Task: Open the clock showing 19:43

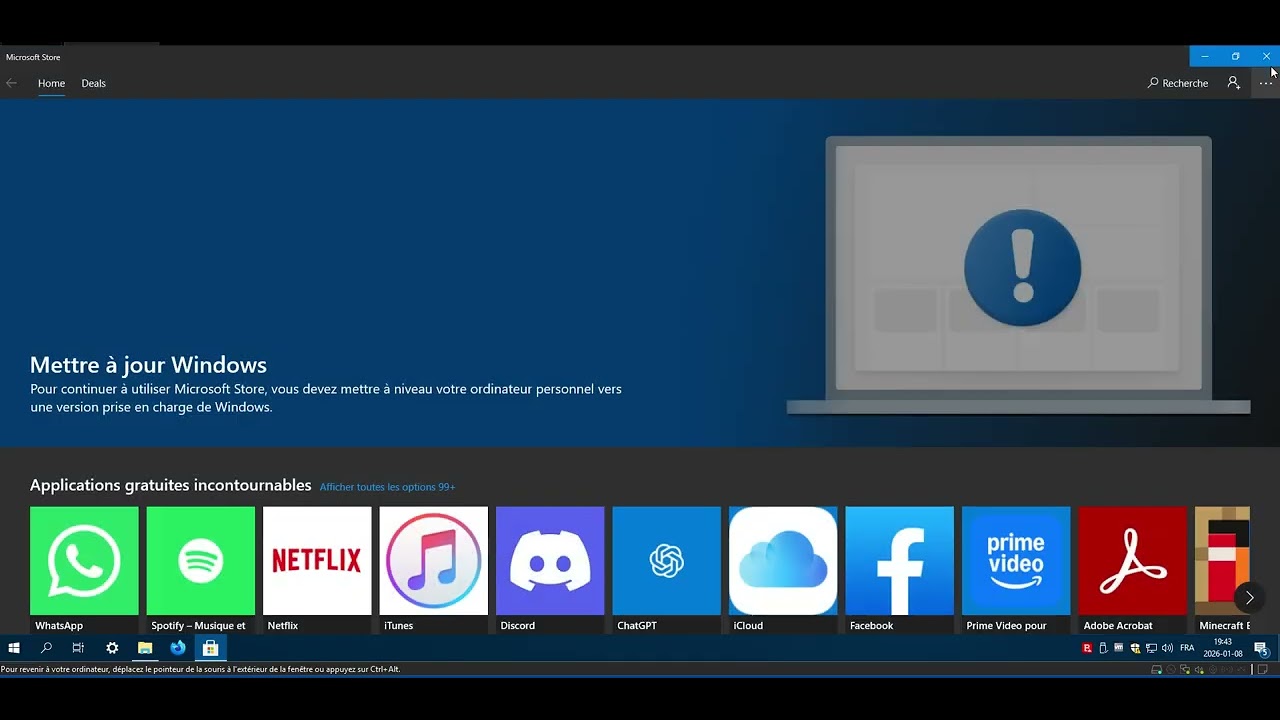Action: (x=1223, y=648)
